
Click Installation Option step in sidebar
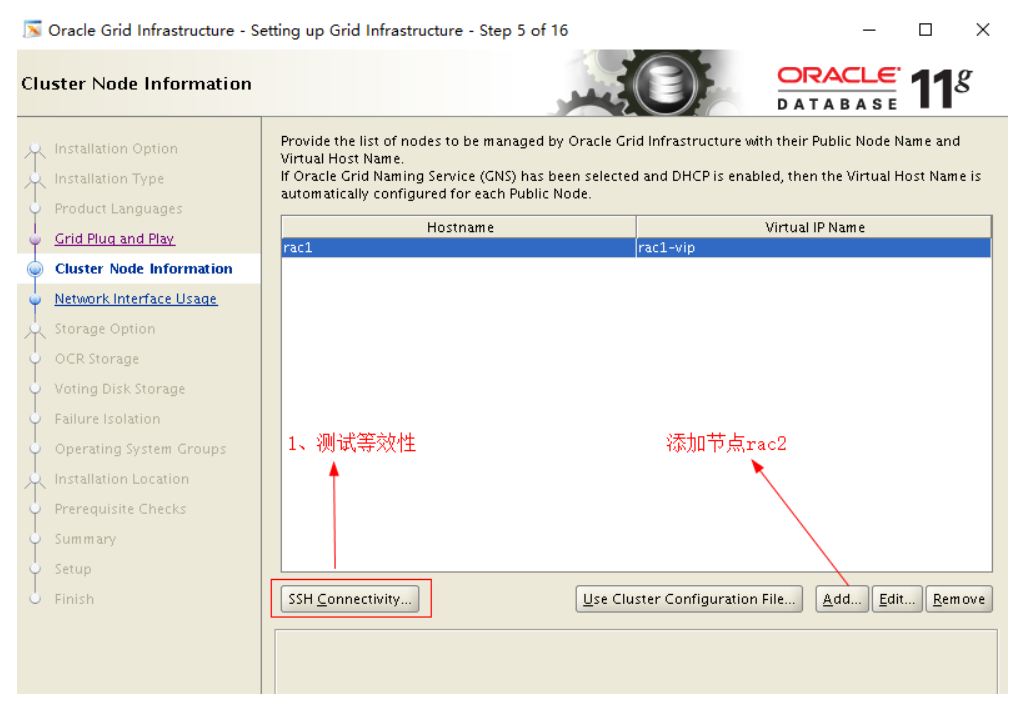tap(116, 148)
